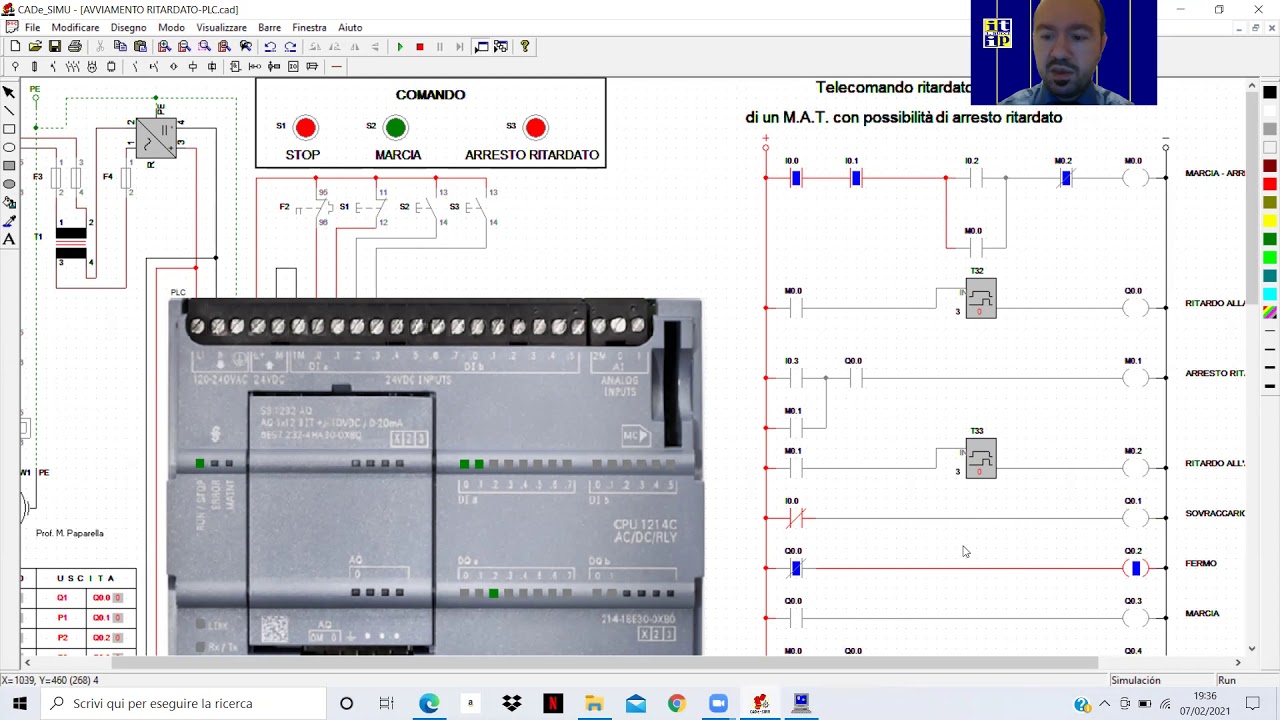This screenshot has width=1280, height=720.
Task: Open the connection line symbol library icon
Action: (337, 66)
